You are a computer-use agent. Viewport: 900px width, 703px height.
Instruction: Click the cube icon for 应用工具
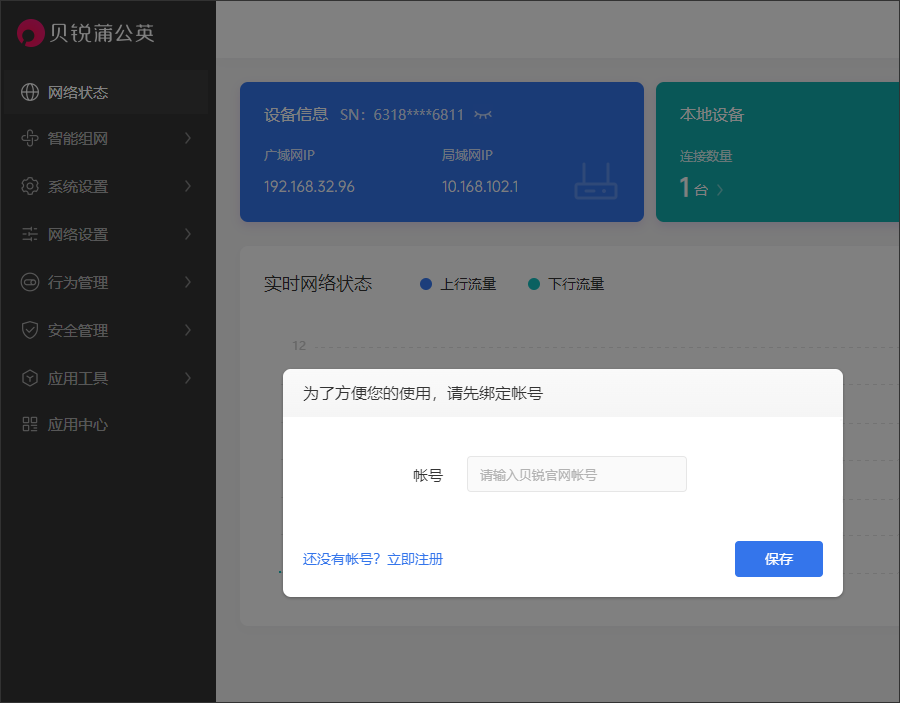click(x=30, y=378)
